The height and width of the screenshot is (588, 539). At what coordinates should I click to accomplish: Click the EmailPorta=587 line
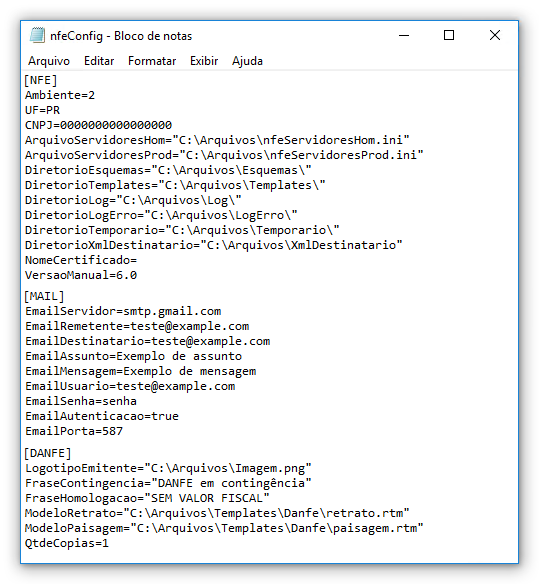click(74, 431)
